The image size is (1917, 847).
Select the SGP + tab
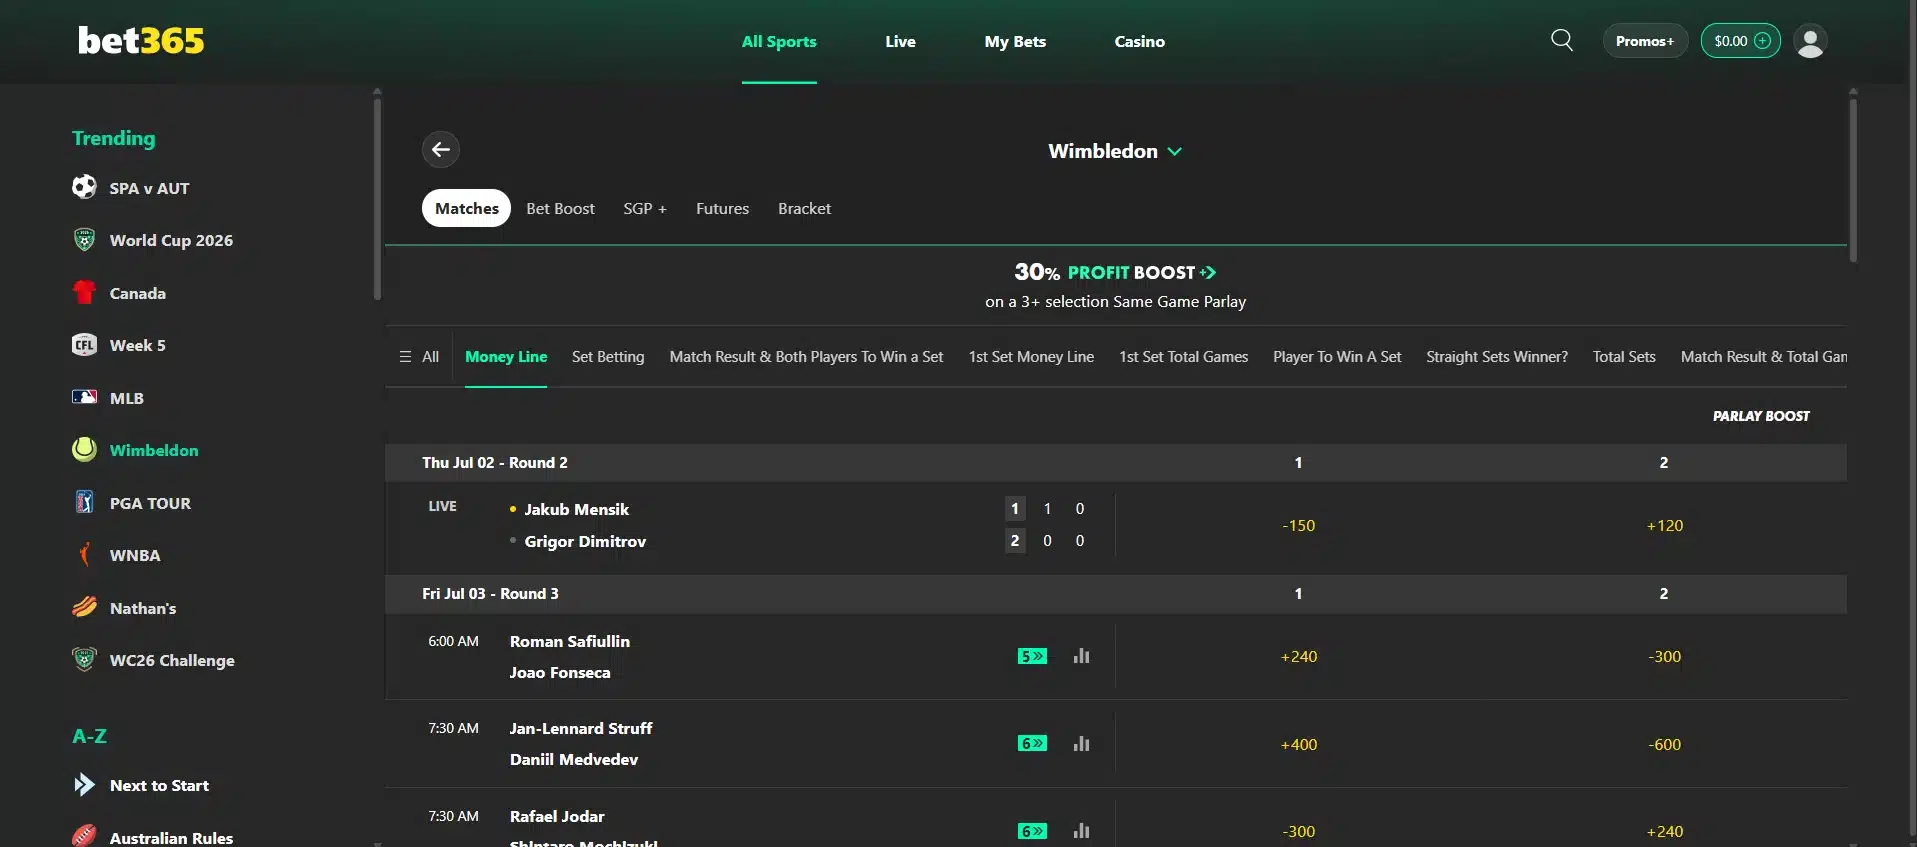[645, 208]
